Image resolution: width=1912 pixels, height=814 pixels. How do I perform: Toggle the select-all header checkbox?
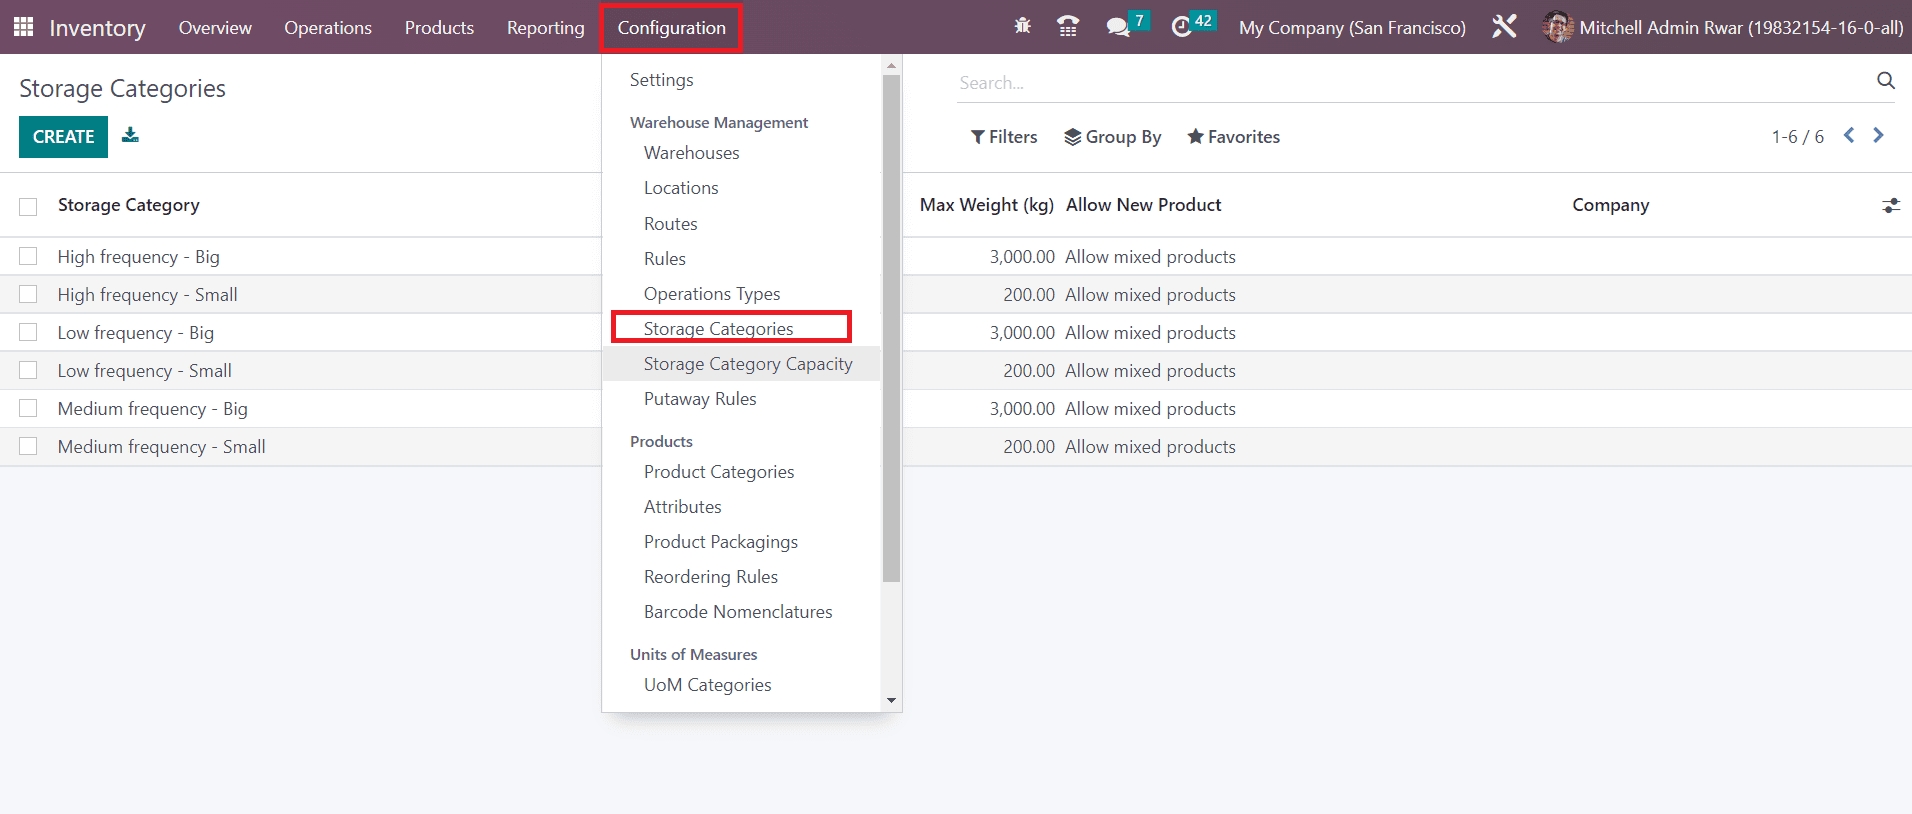pyautogui.click(x=28, y=206)
